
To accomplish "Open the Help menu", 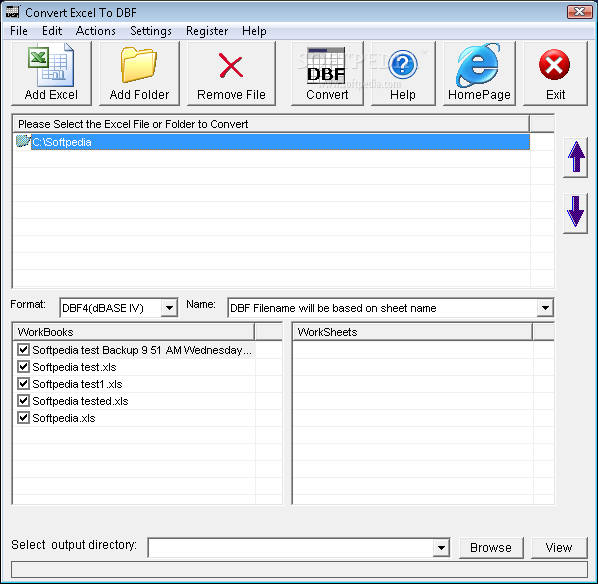I will coord(254,31).
